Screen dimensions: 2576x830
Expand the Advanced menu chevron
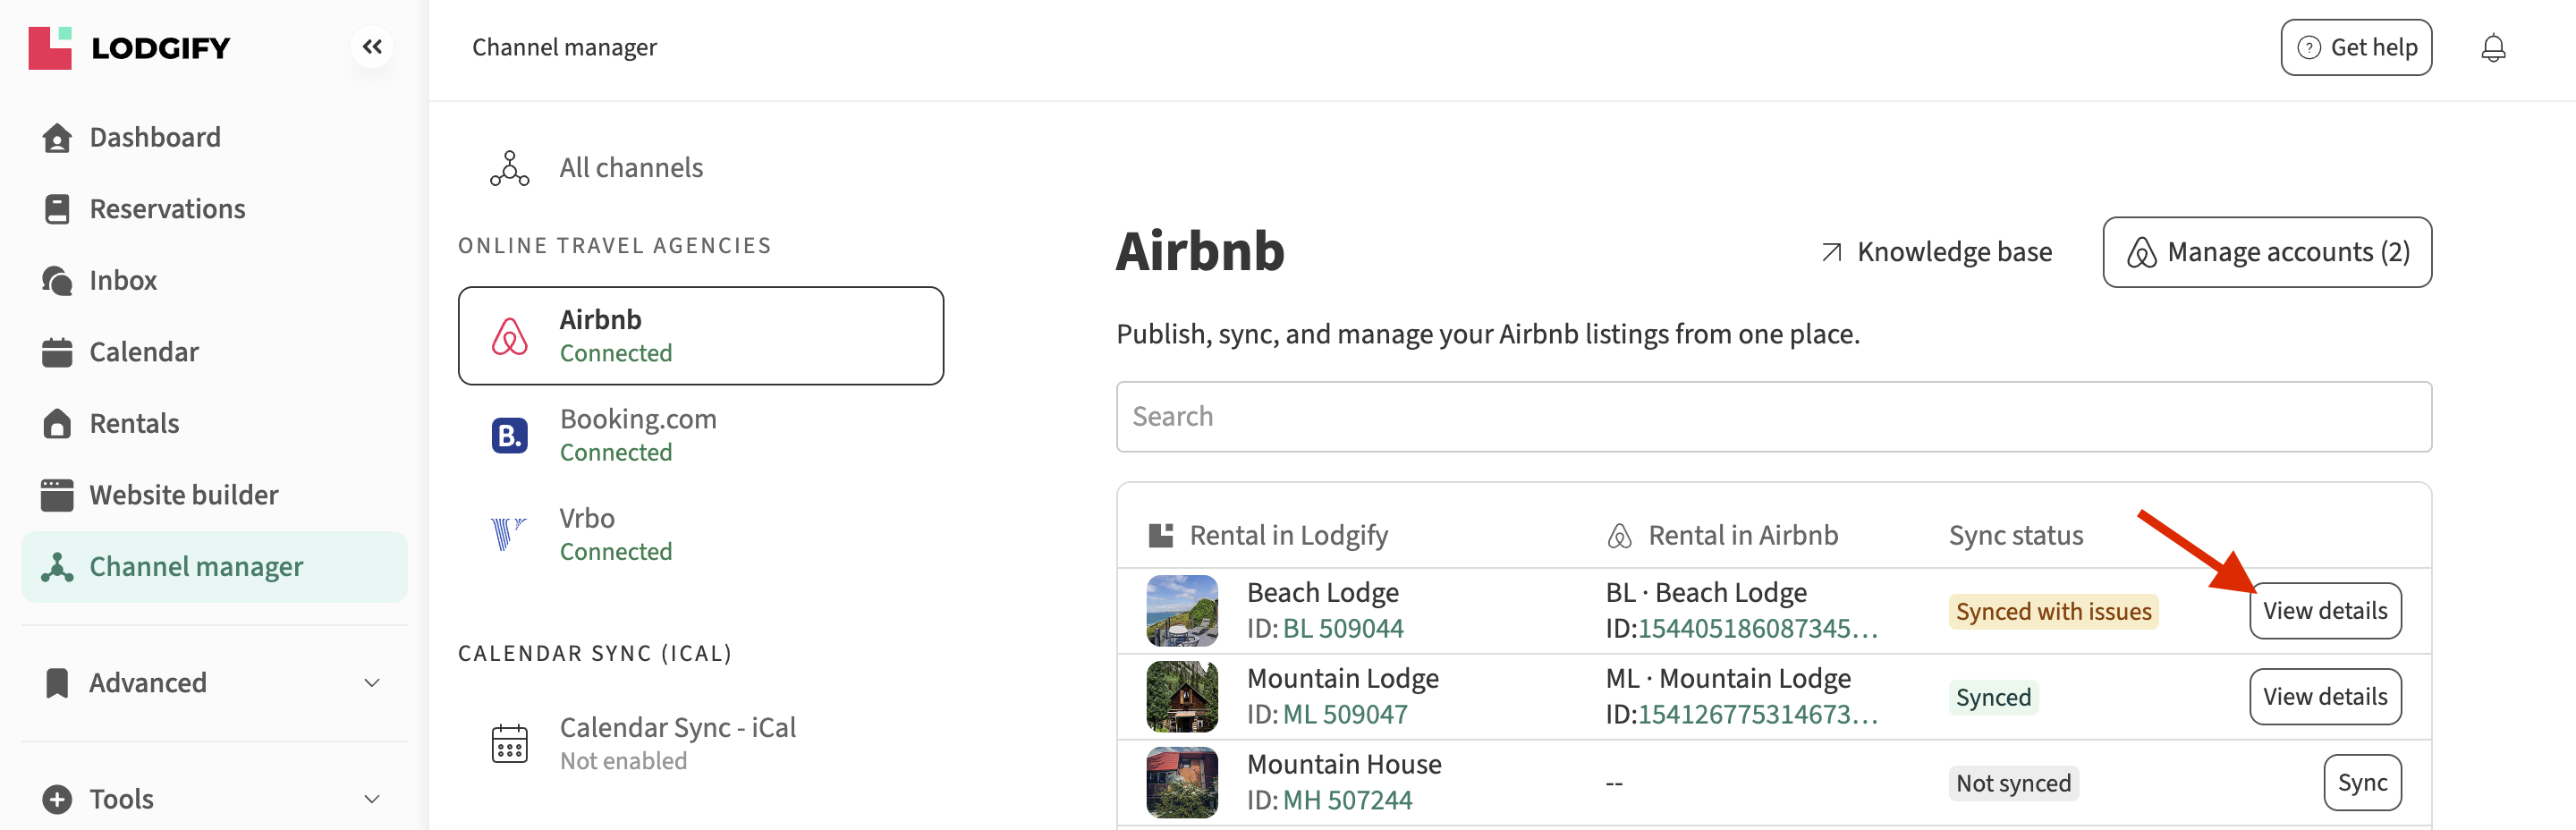pyautogui.click(x=372, y=683)
